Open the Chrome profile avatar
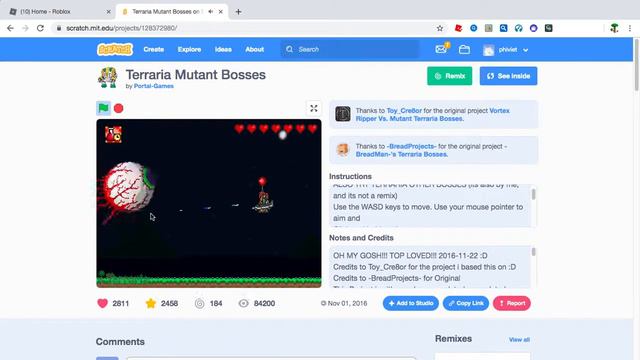 pos(614,28)
